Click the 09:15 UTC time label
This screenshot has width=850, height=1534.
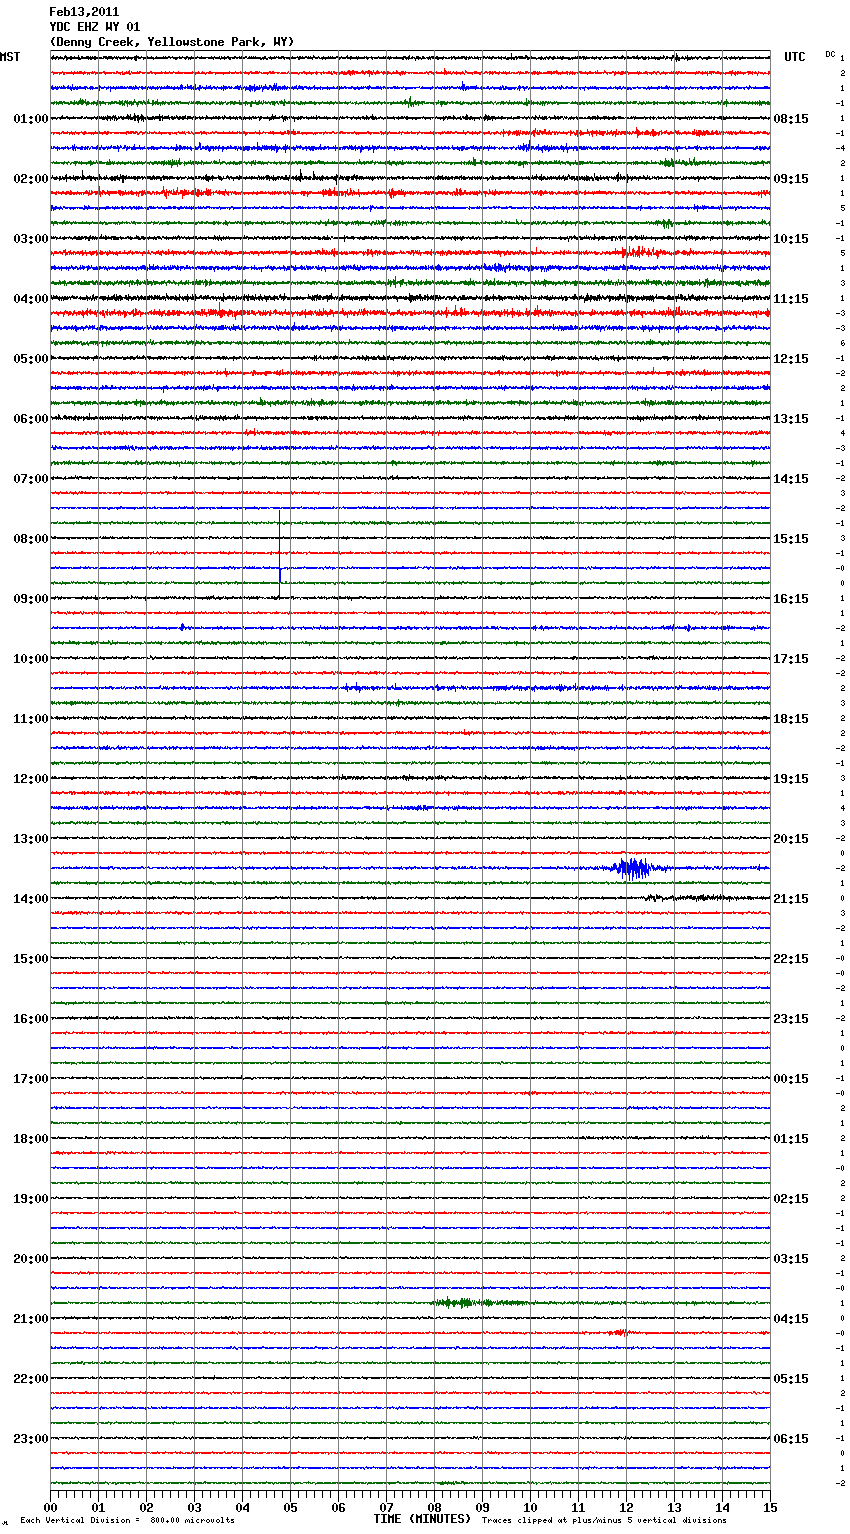[791, 179]
